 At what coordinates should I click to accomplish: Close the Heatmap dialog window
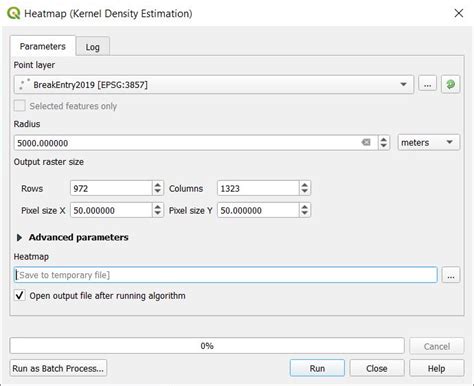(459, 13)
